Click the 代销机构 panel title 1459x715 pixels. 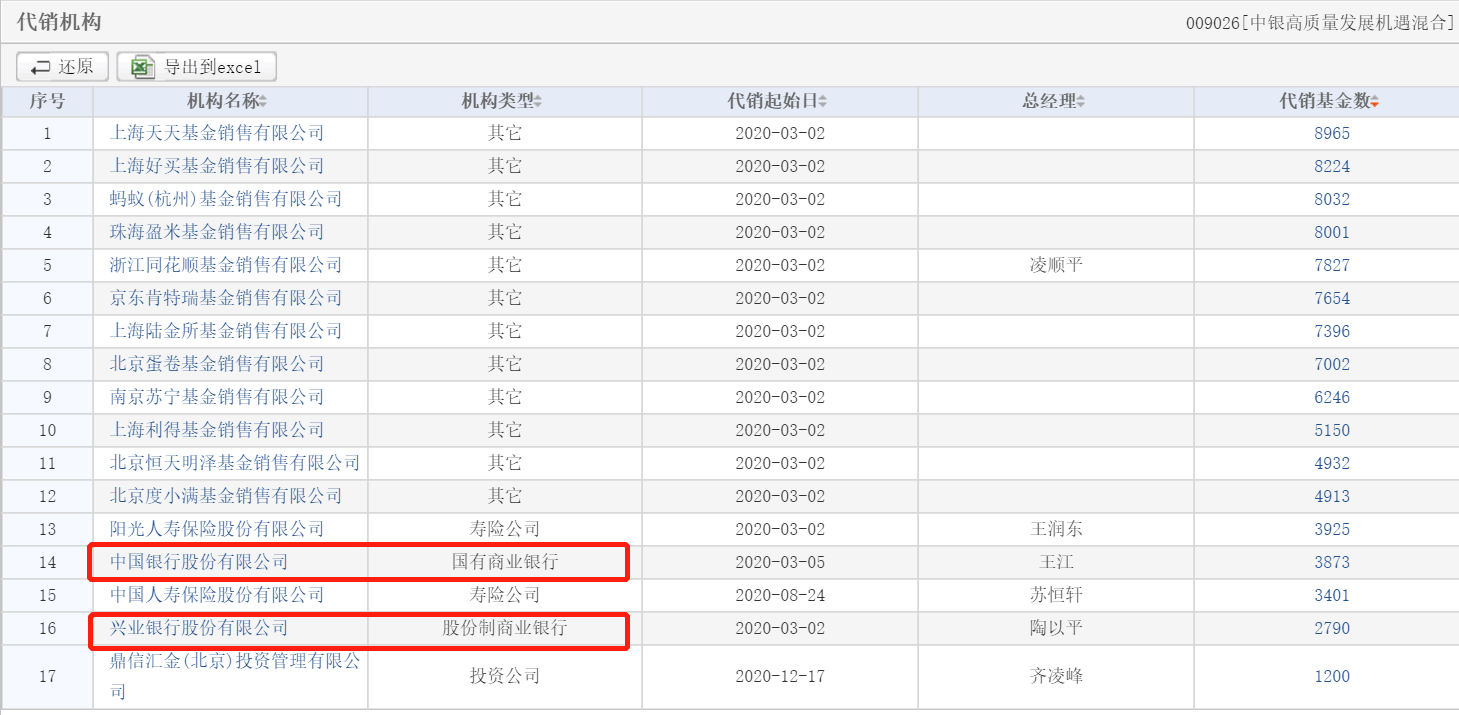[59, 21]
